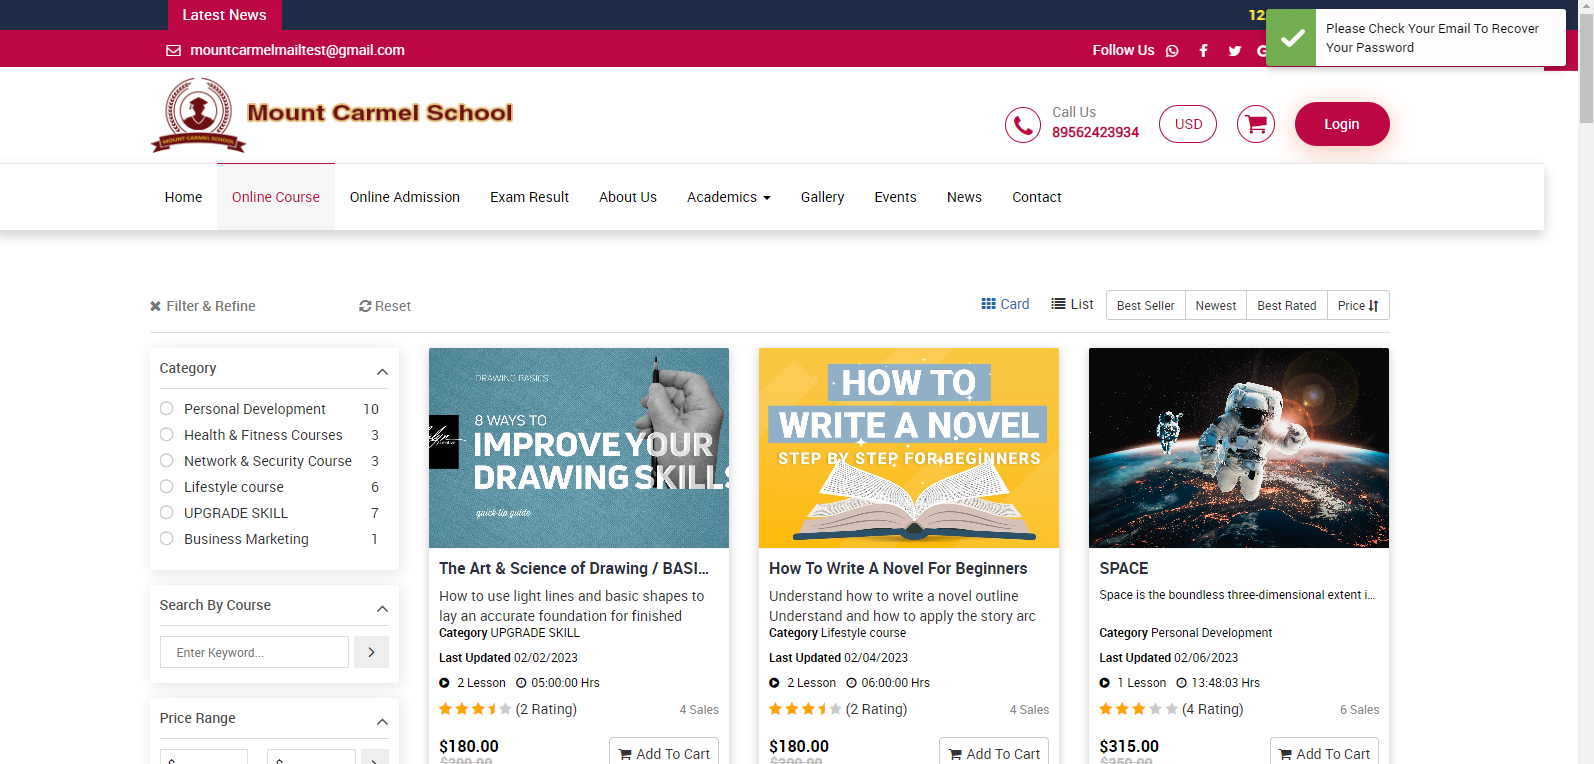The image size is (1594, 764).
Task: Collapse the Category filter section
Action: point(382,372)
